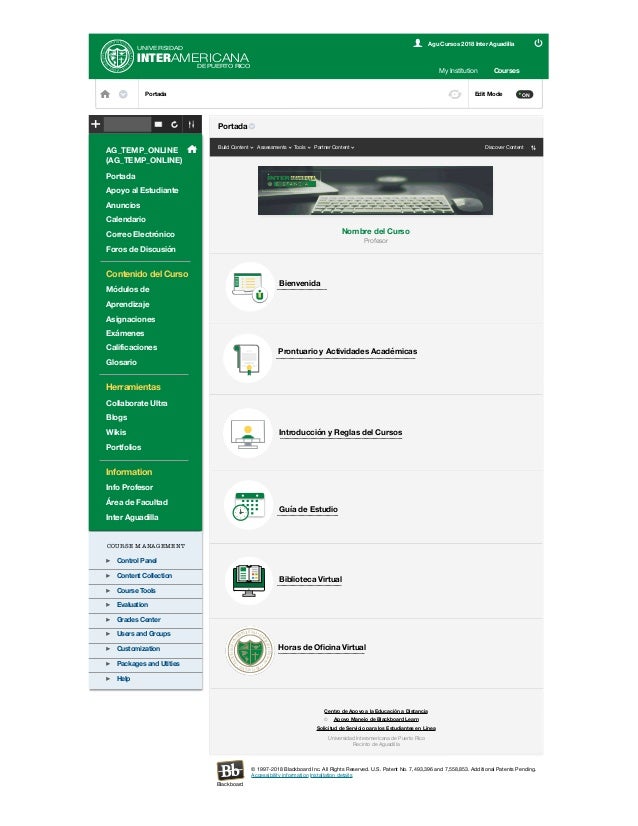Viewport: 638px width, 826px height.
Task: Open the user profile icon
Action: point(417,43)
